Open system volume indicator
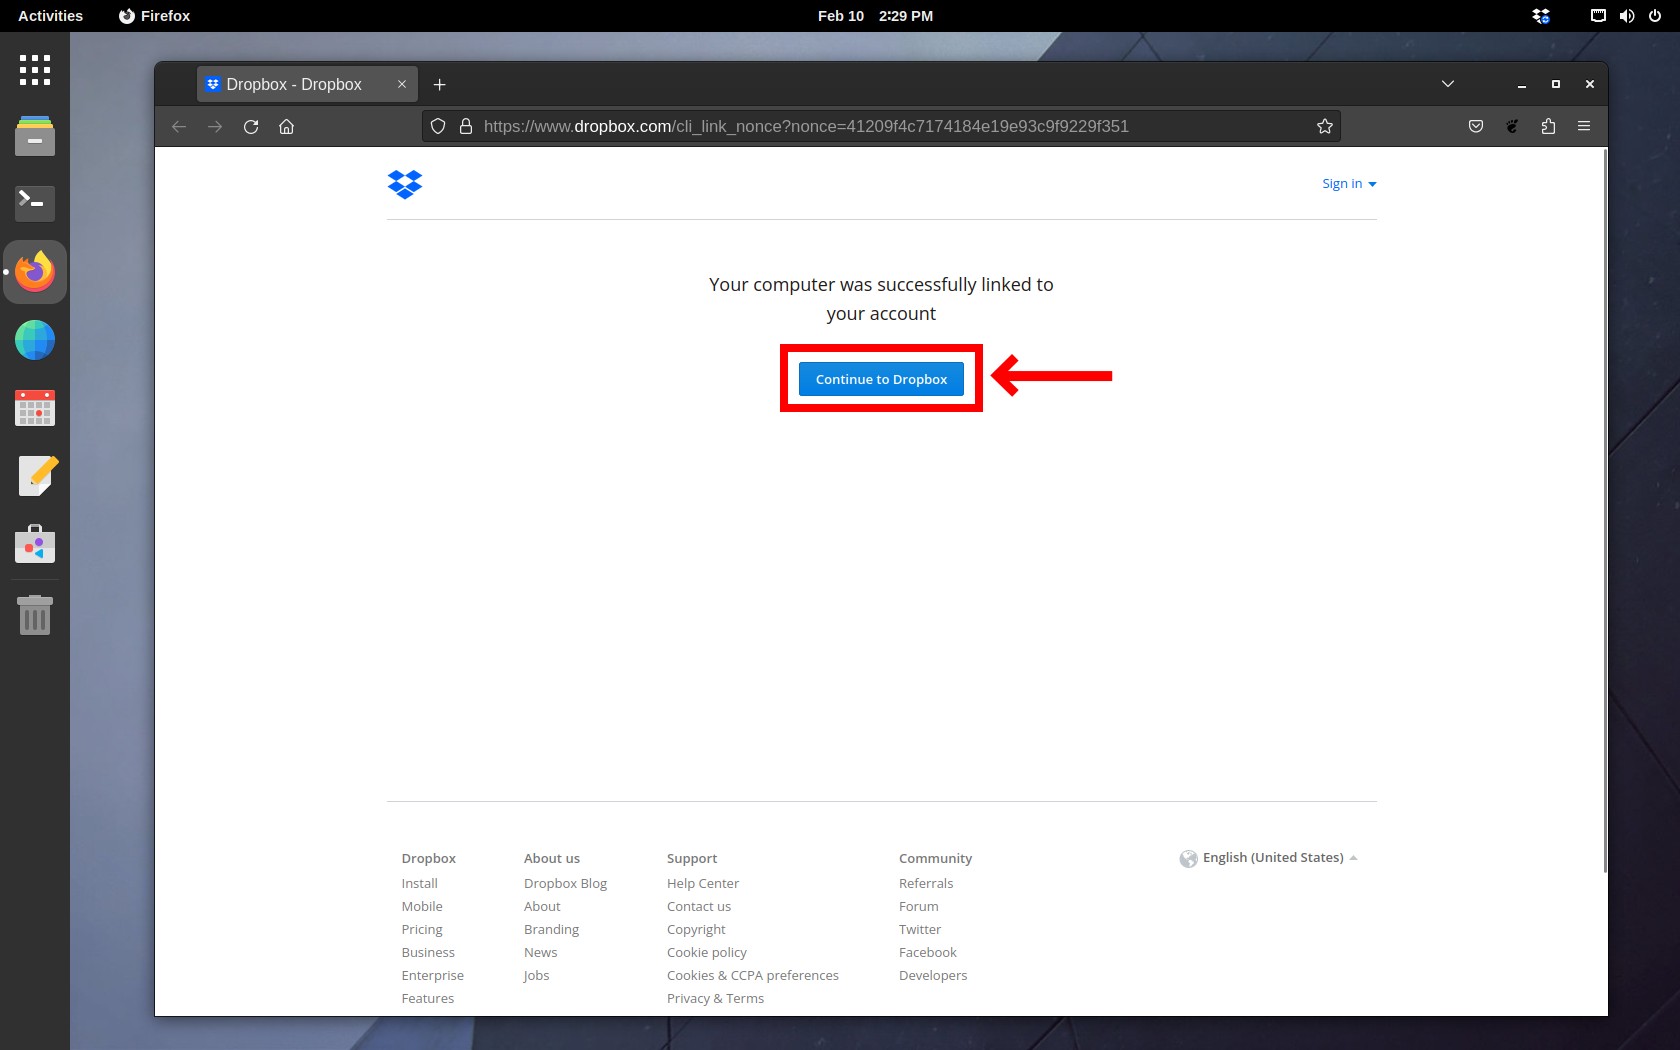 click(1627, 16)
